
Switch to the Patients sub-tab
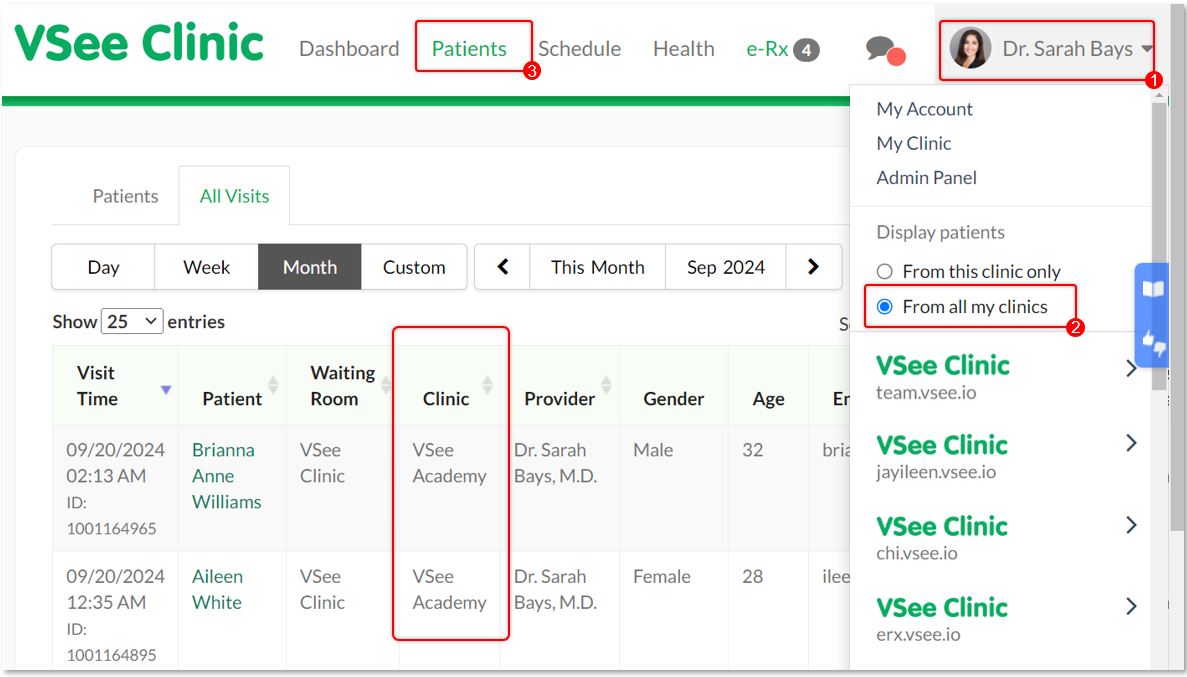coord(126,196)
